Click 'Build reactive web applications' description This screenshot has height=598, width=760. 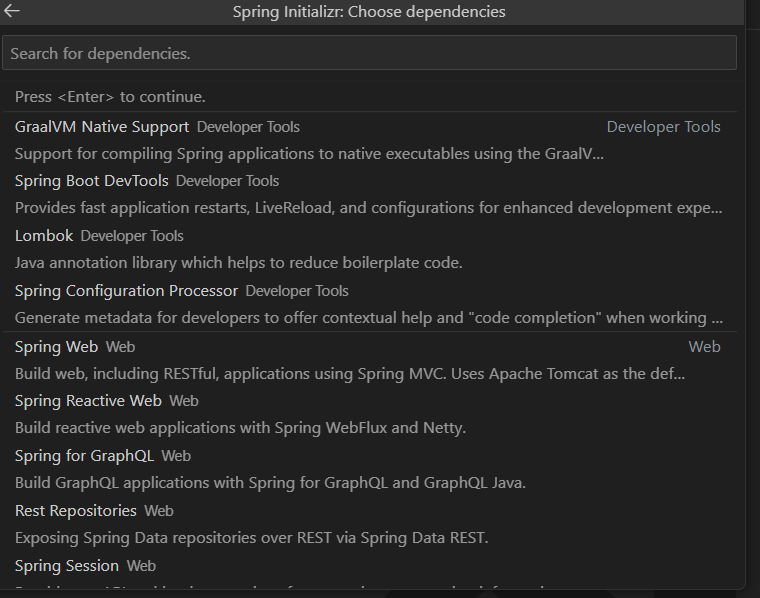pyautogui.click(x=240, y=428)
